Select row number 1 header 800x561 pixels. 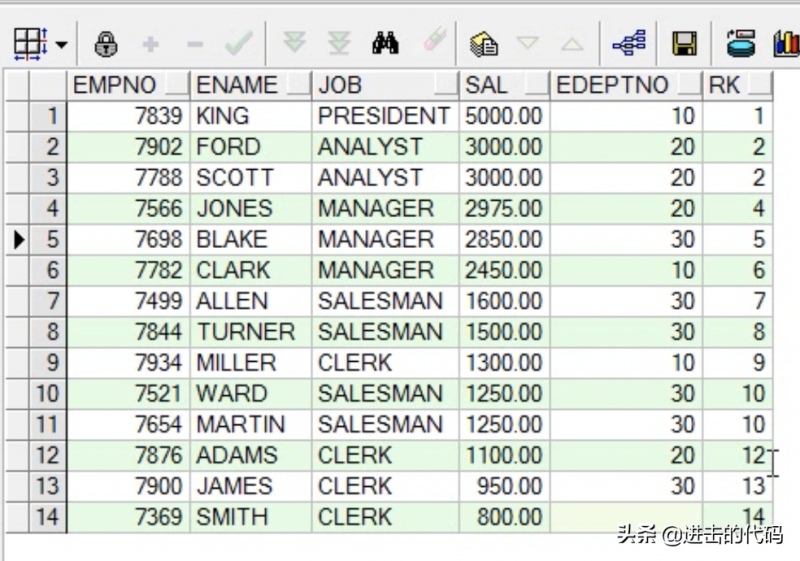(48, 116)
